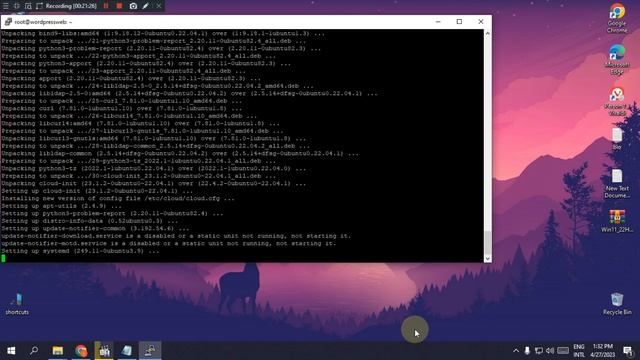Click 'update-notifier-download.service' message line
Image resolution: width=640 pixels, height=360 pixels.
pyautogui.click(x=176, y=236)
